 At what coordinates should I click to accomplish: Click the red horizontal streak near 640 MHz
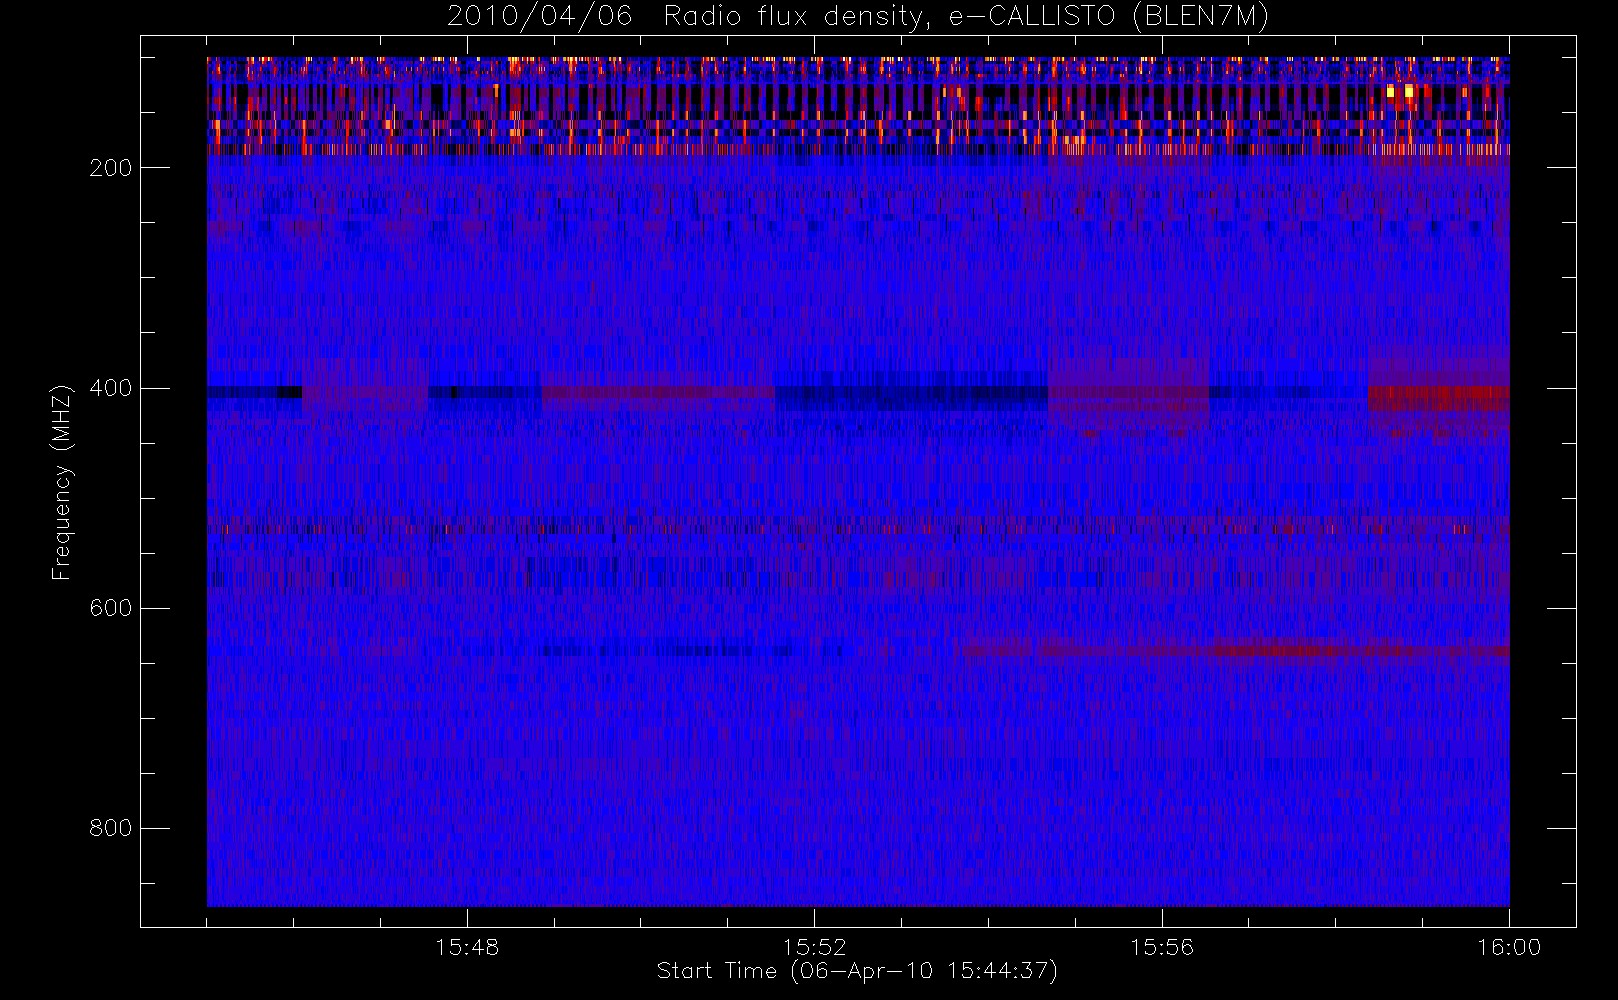(1235, 650)
